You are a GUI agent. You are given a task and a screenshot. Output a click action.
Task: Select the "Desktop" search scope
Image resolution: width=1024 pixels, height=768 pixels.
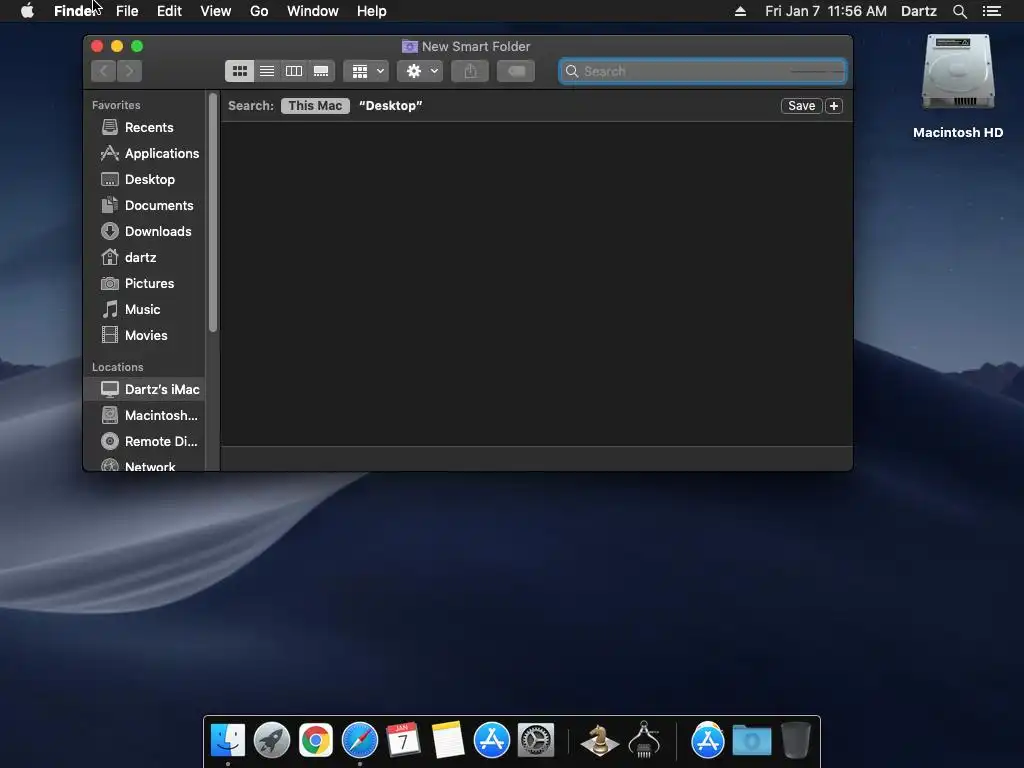391,106
